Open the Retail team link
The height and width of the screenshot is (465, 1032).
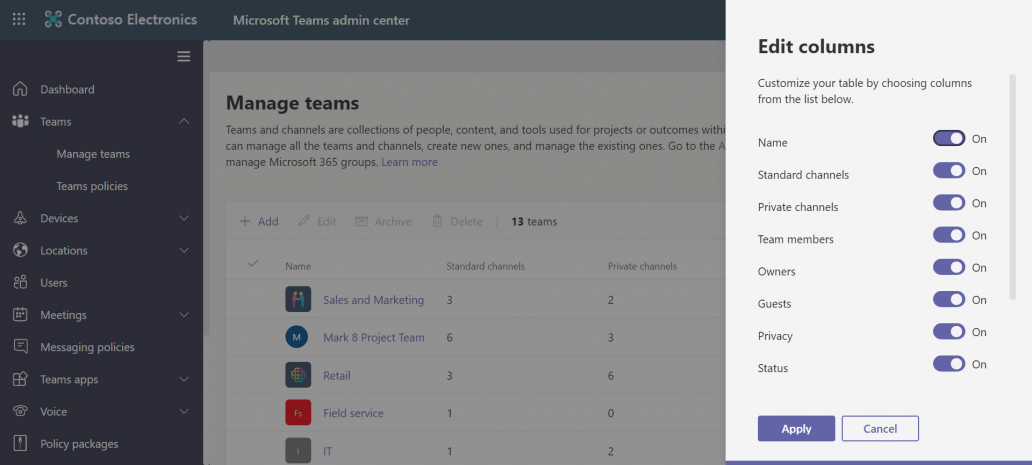336,375
